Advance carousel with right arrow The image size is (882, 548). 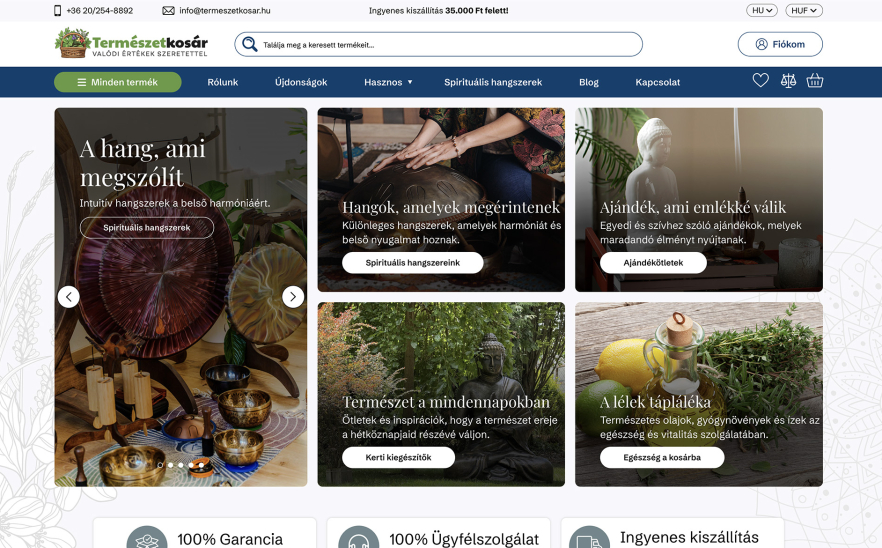[292, 297]
